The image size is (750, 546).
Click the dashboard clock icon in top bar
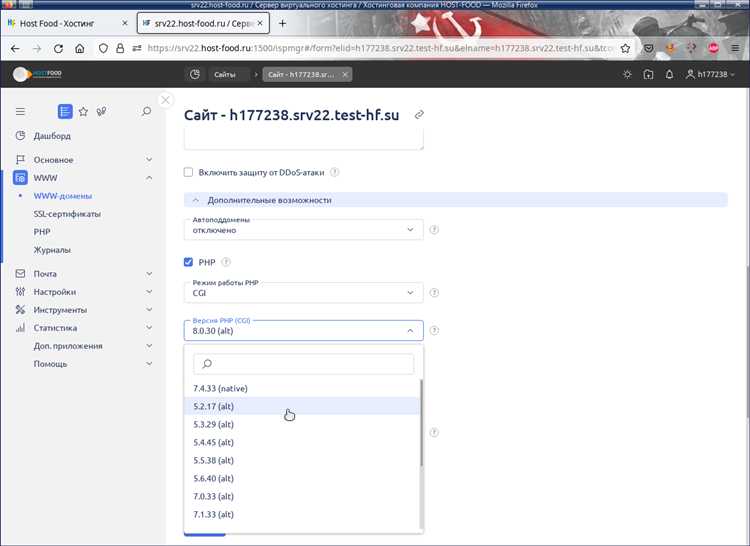195,74
